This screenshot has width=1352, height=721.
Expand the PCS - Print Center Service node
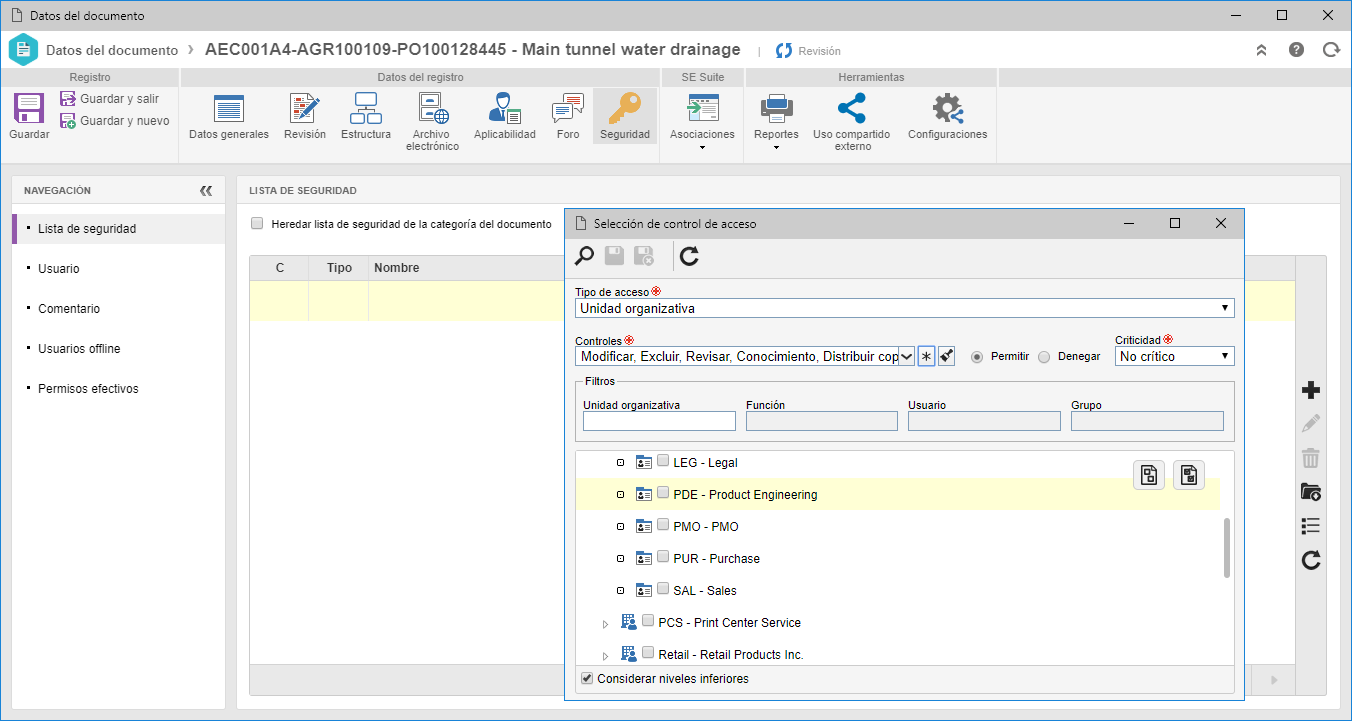[605, 624]
